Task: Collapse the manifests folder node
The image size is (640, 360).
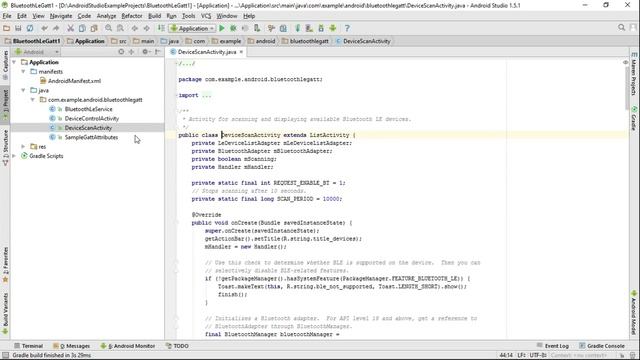Action: 23,71
